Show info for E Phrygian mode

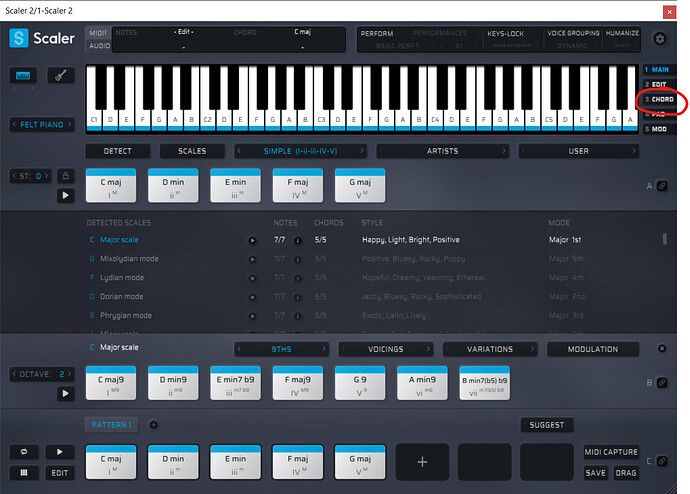[298, 316]
